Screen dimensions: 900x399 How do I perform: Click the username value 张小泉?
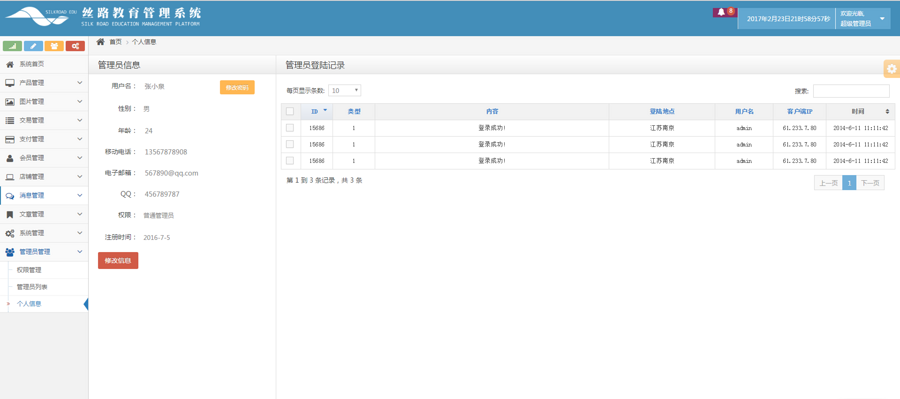click(154, 87)
